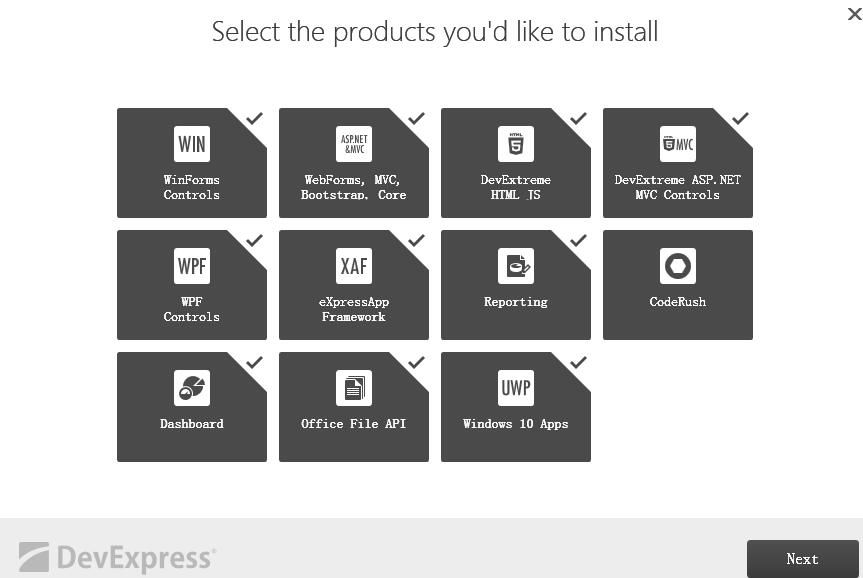This screenshot has height=578, width=863.
Task: Uncheck the Office File API checkmark
Action: 416,362
